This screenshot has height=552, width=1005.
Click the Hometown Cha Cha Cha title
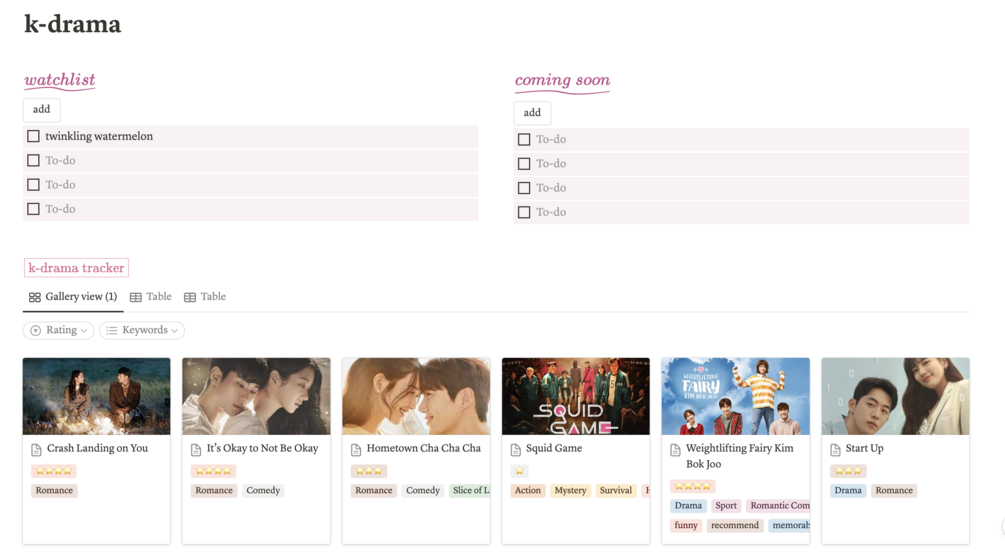tap(424, 448)
